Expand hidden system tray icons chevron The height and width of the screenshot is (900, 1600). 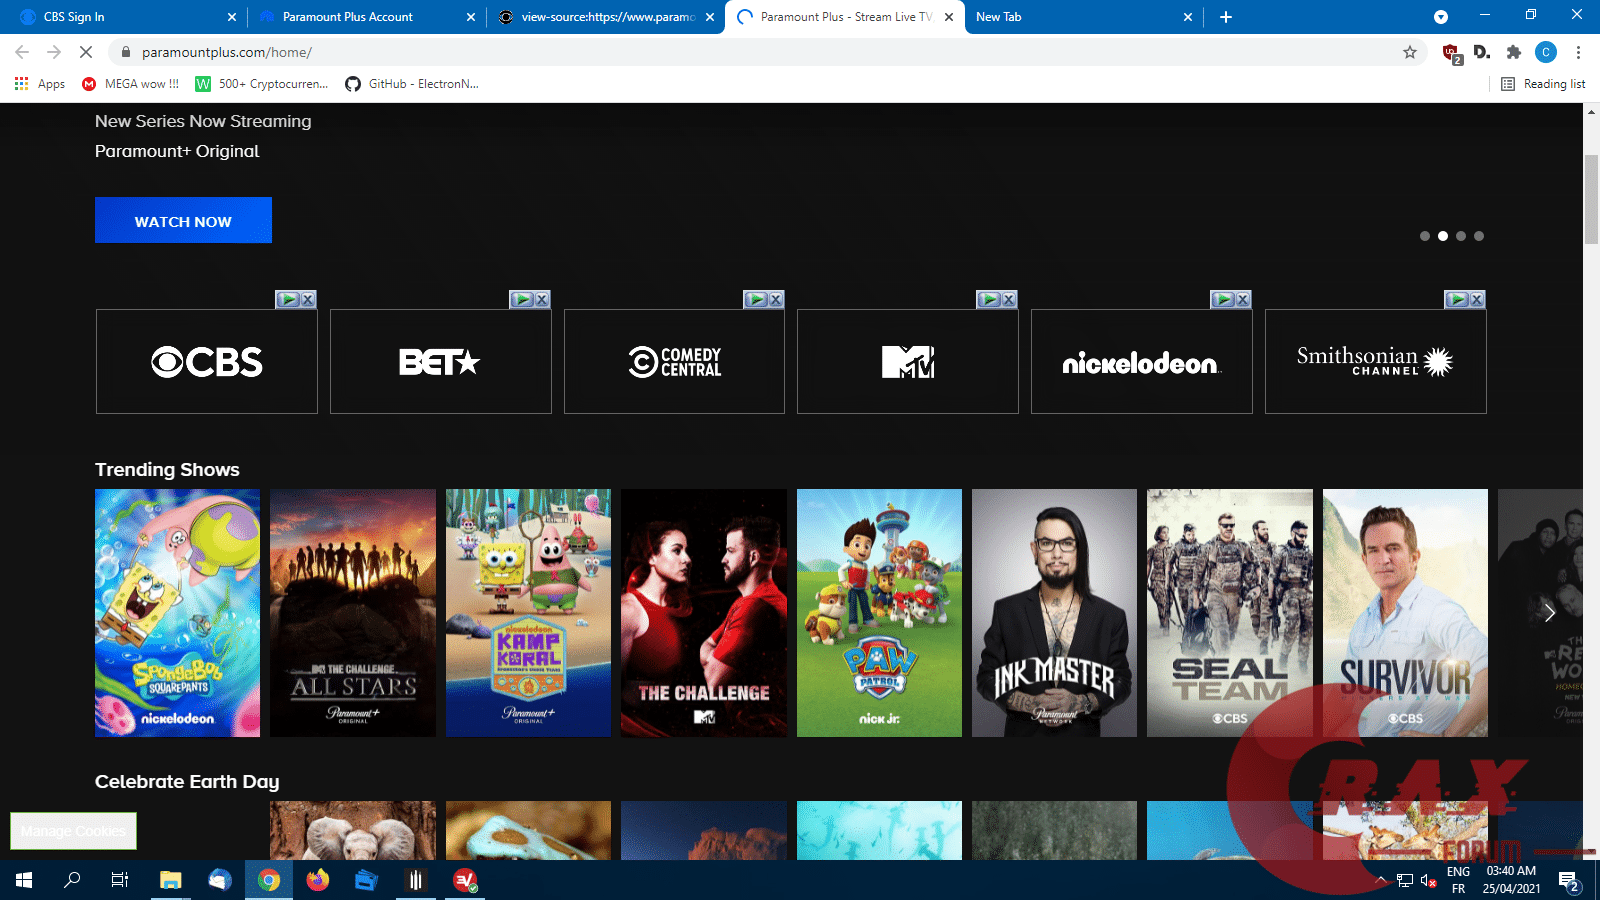(1382, 880)
